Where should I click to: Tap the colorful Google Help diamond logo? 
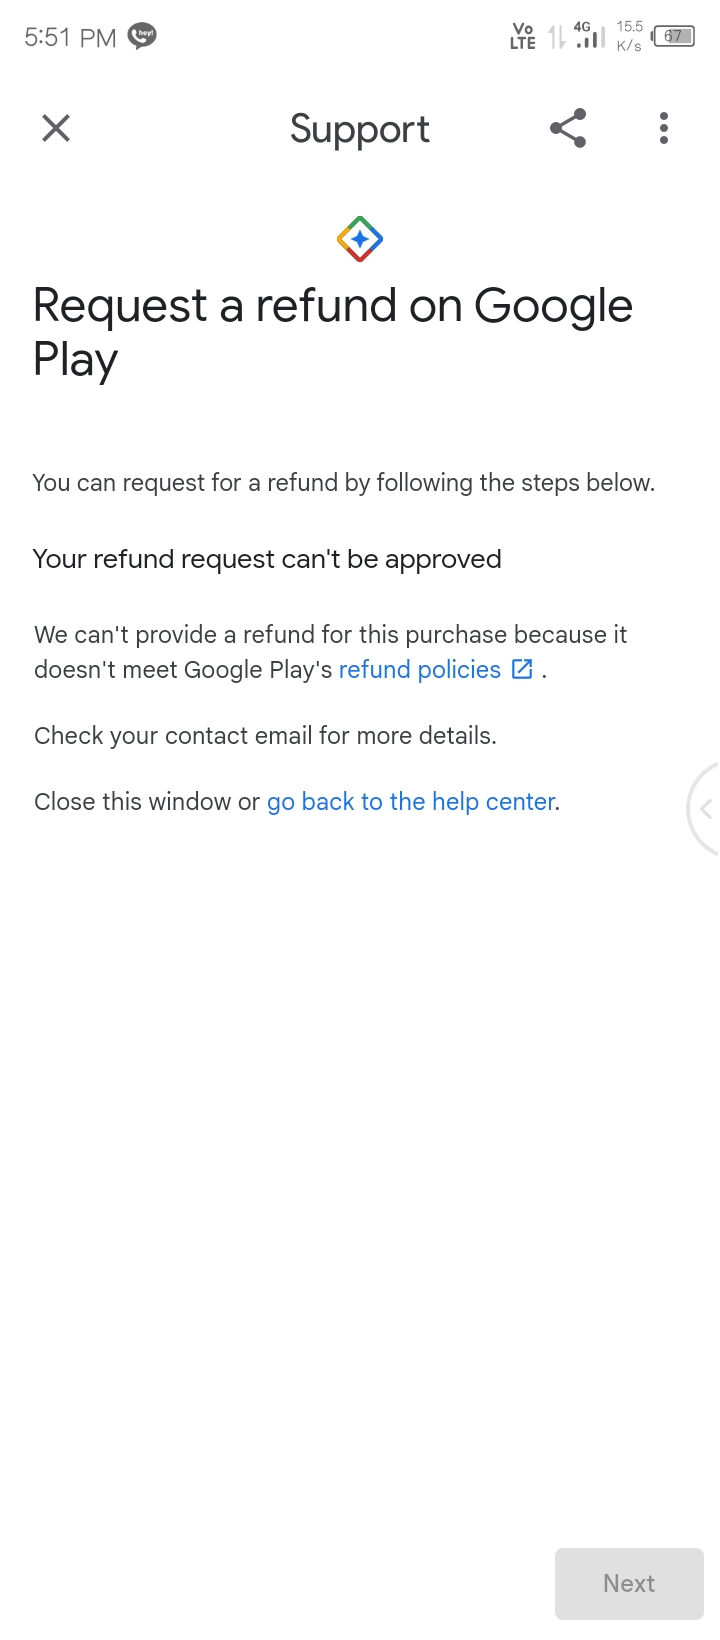click(x=360, y=239)
